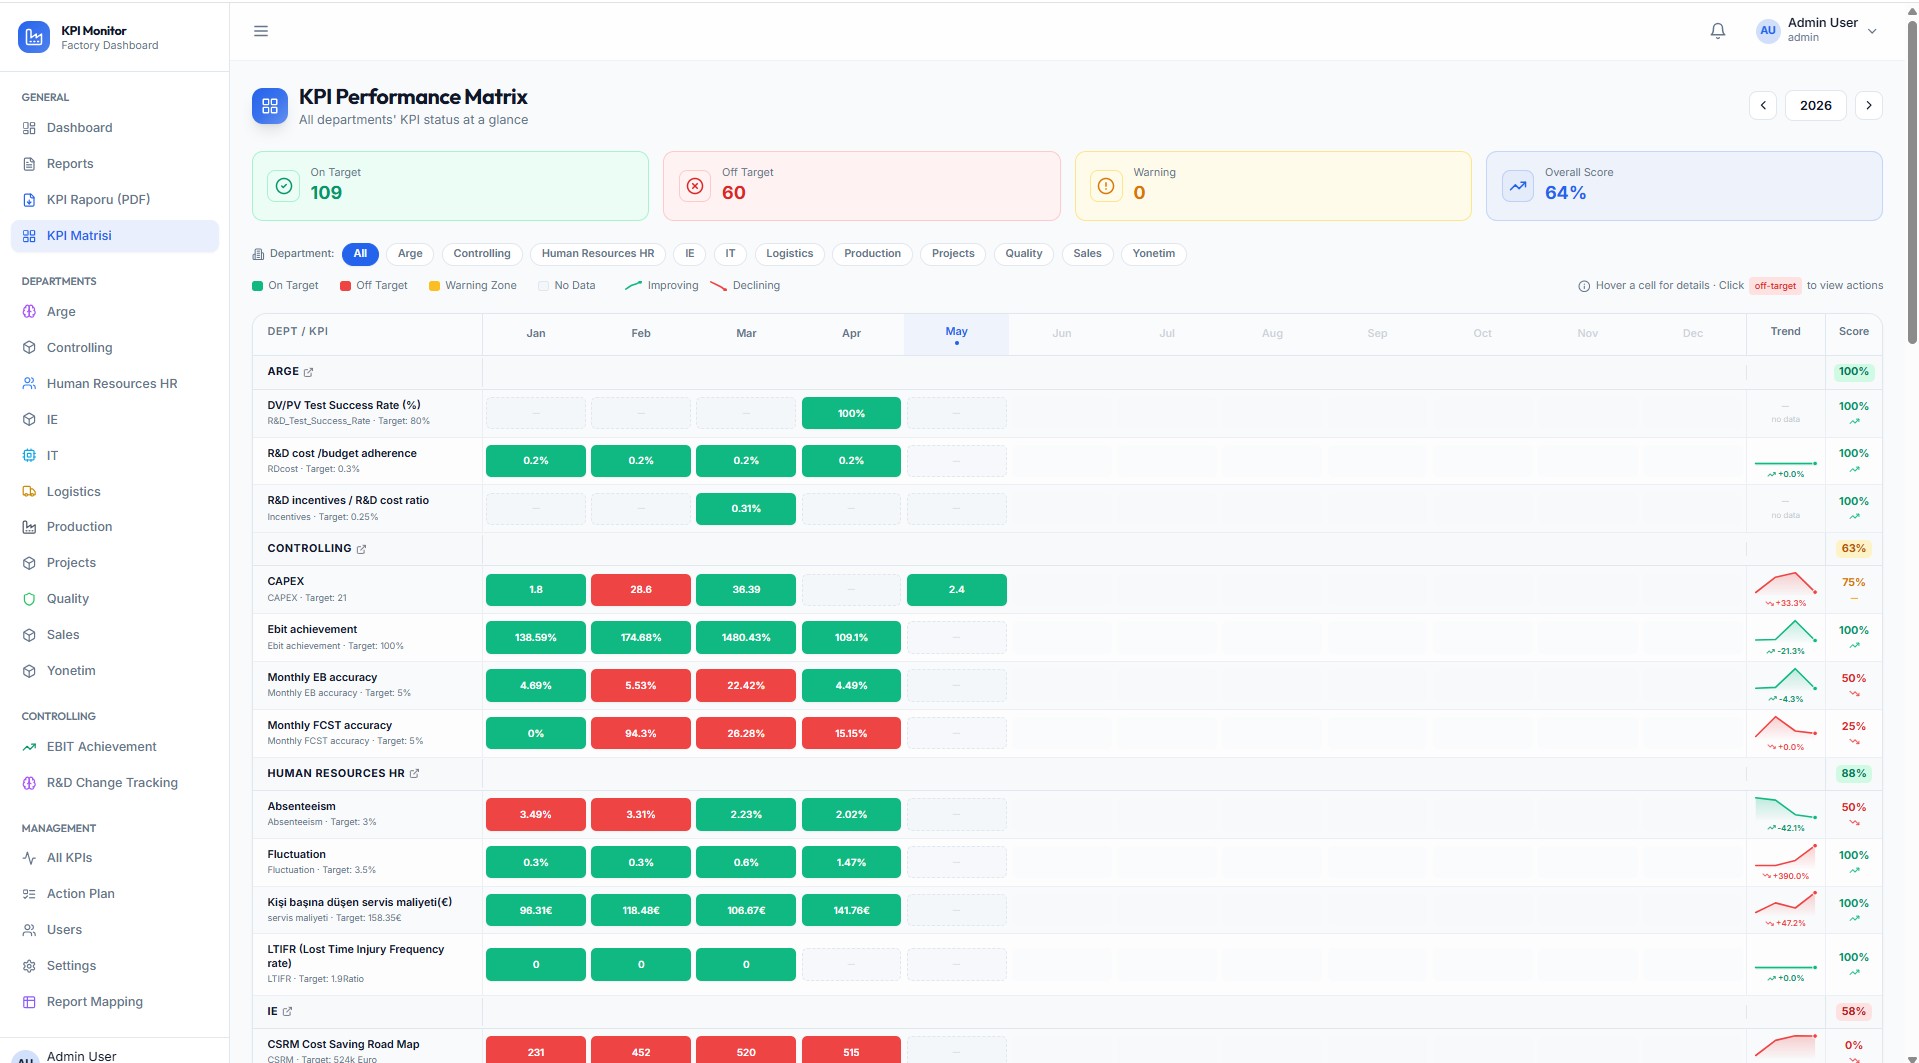Click CAPEX February cell 28.6

[641, 590]
